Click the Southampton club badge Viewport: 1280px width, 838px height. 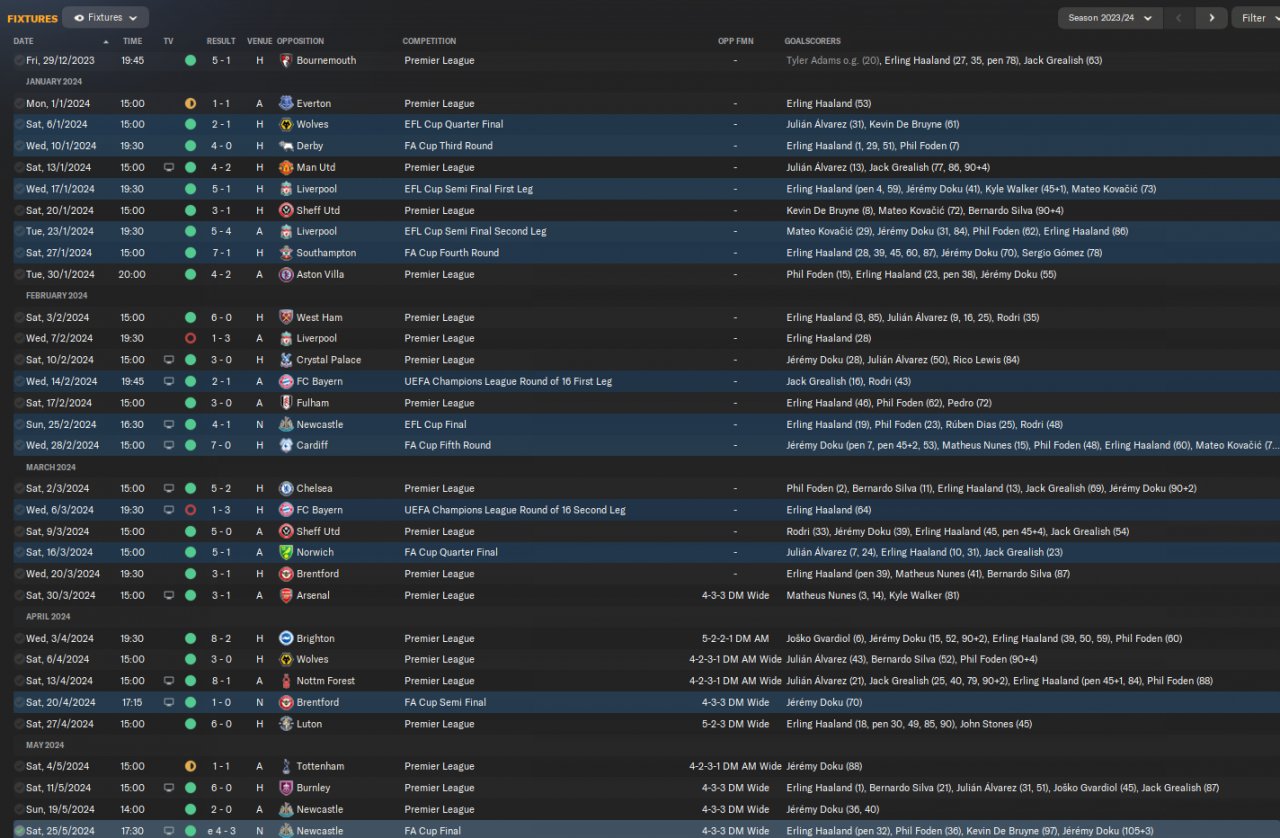click(x=286, y=253)
